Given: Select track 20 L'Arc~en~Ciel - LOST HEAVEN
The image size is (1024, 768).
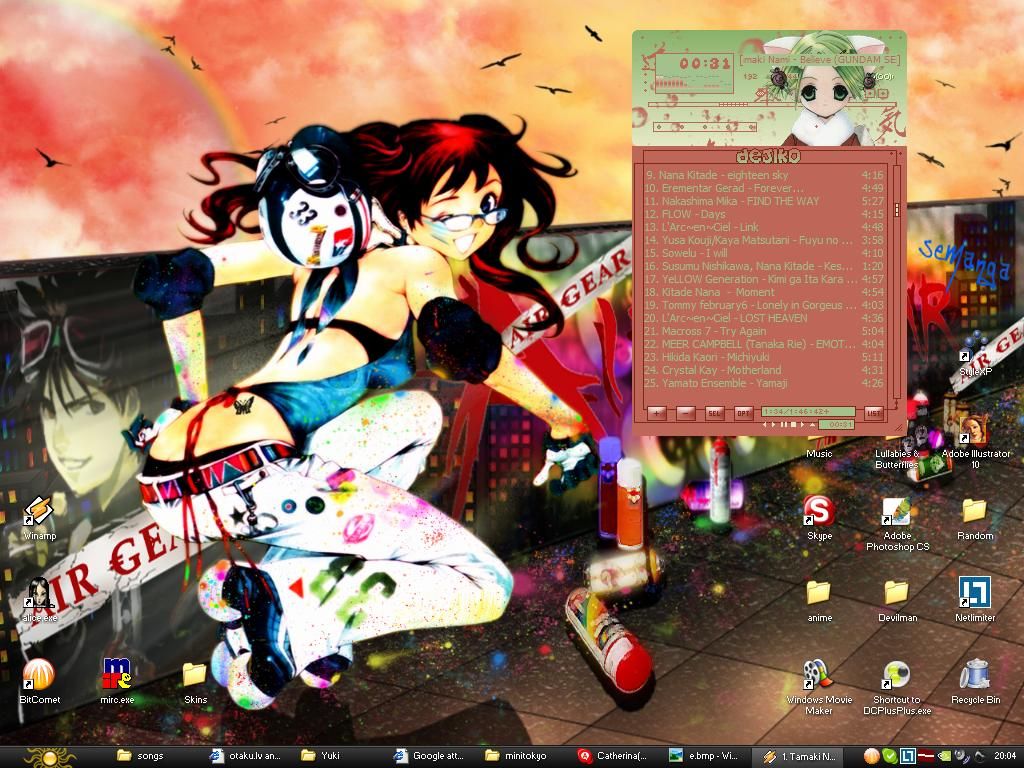Looking at the screenshot, I should (x=764, y=318).
